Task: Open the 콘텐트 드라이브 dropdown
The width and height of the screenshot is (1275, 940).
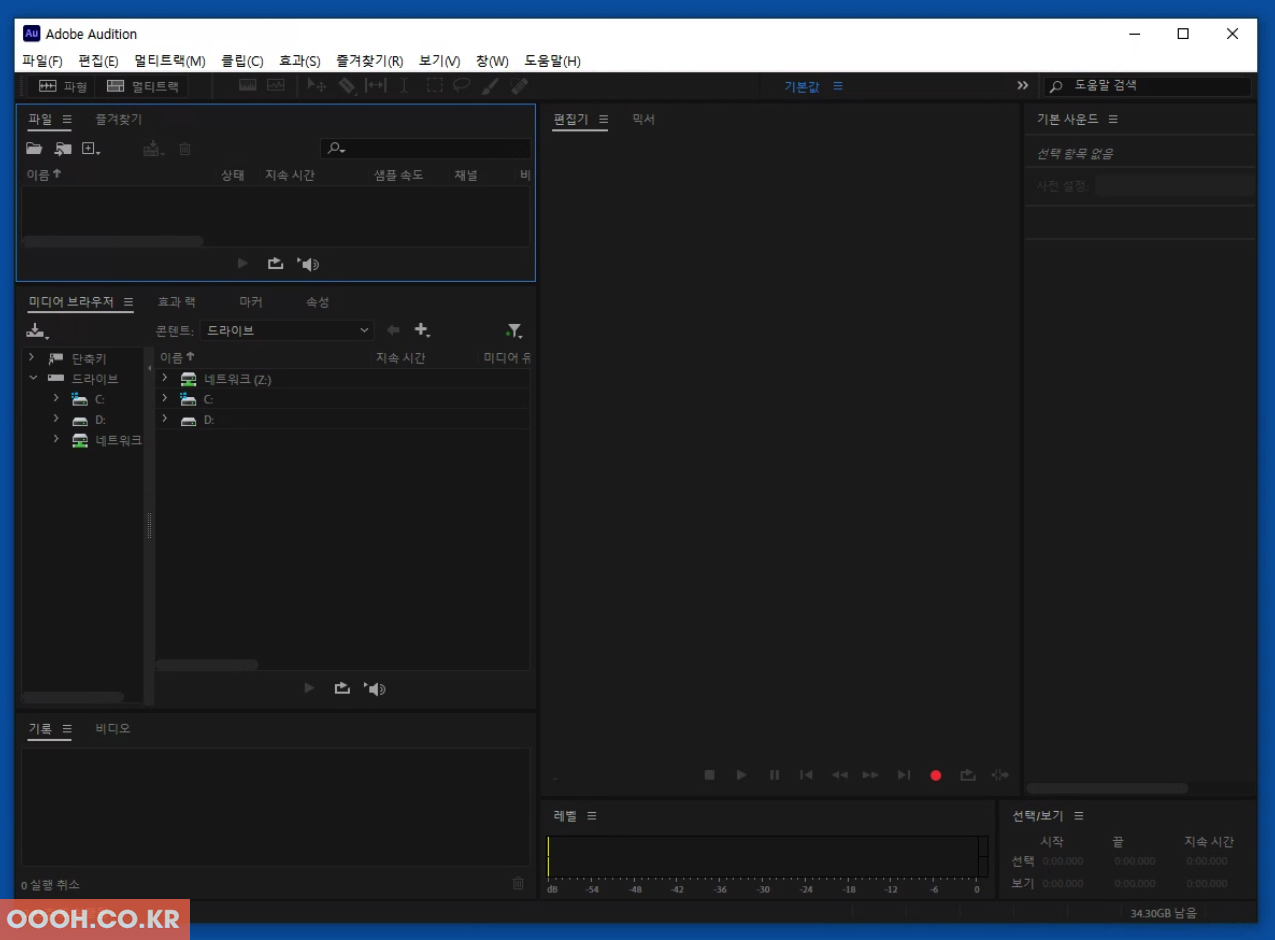Action: pyautogui.click(x=287, y=330)
